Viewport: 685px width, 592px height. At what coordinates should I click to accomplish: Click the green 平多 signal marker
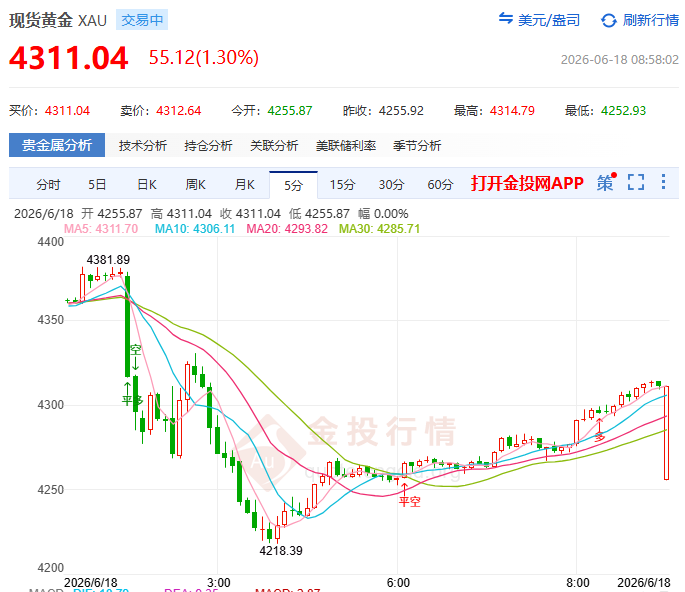click(132, 400)
